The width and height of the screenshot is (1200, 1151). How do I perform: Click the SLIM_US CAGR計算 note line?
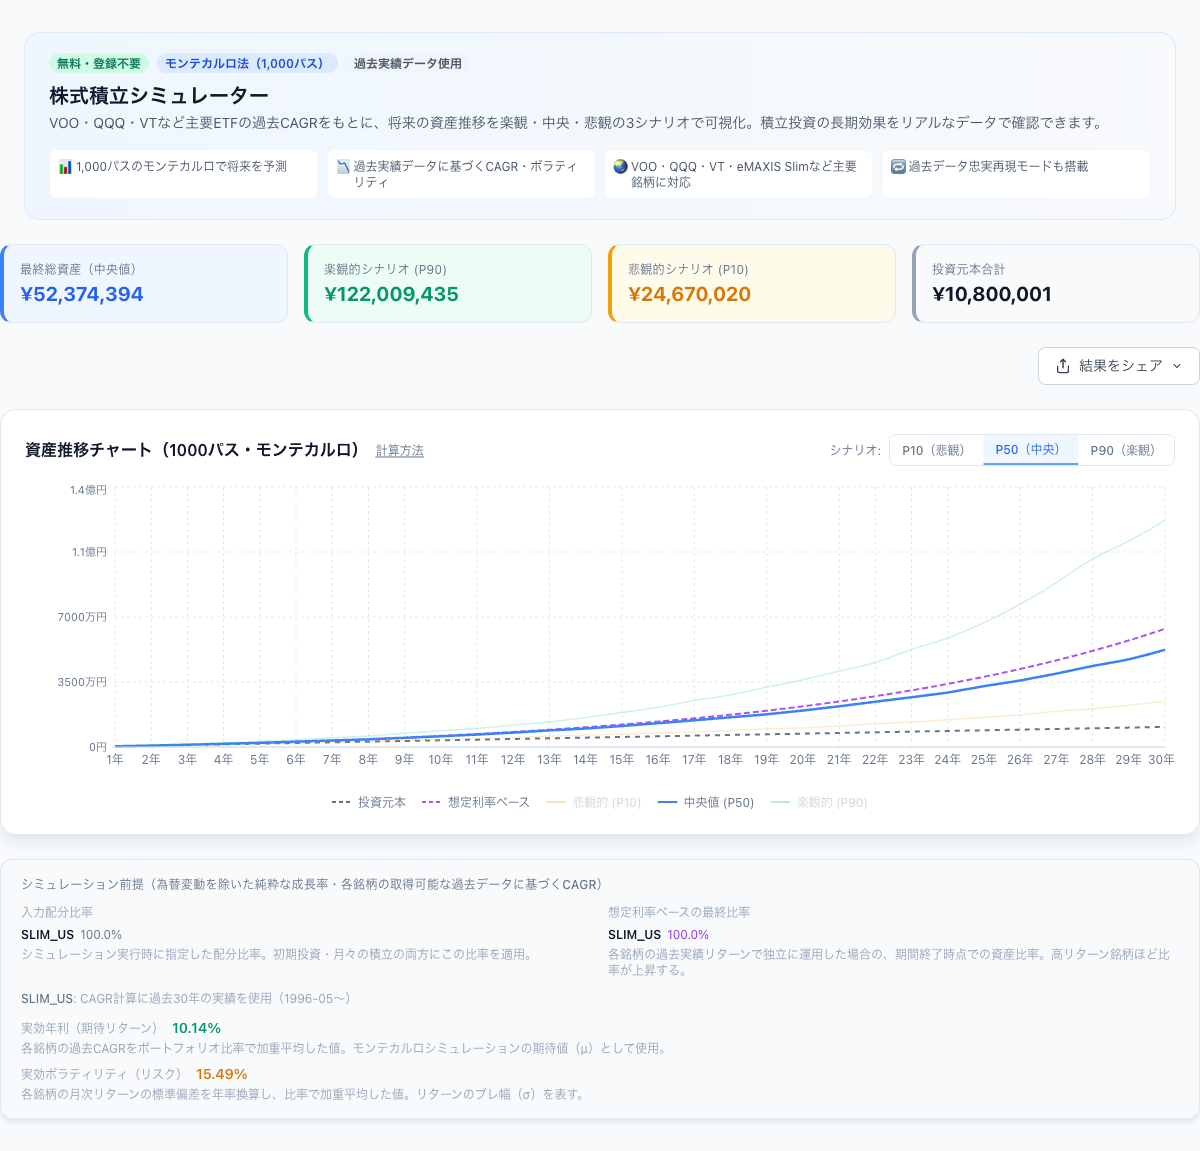pyautogui.click(x=186, y=998)
